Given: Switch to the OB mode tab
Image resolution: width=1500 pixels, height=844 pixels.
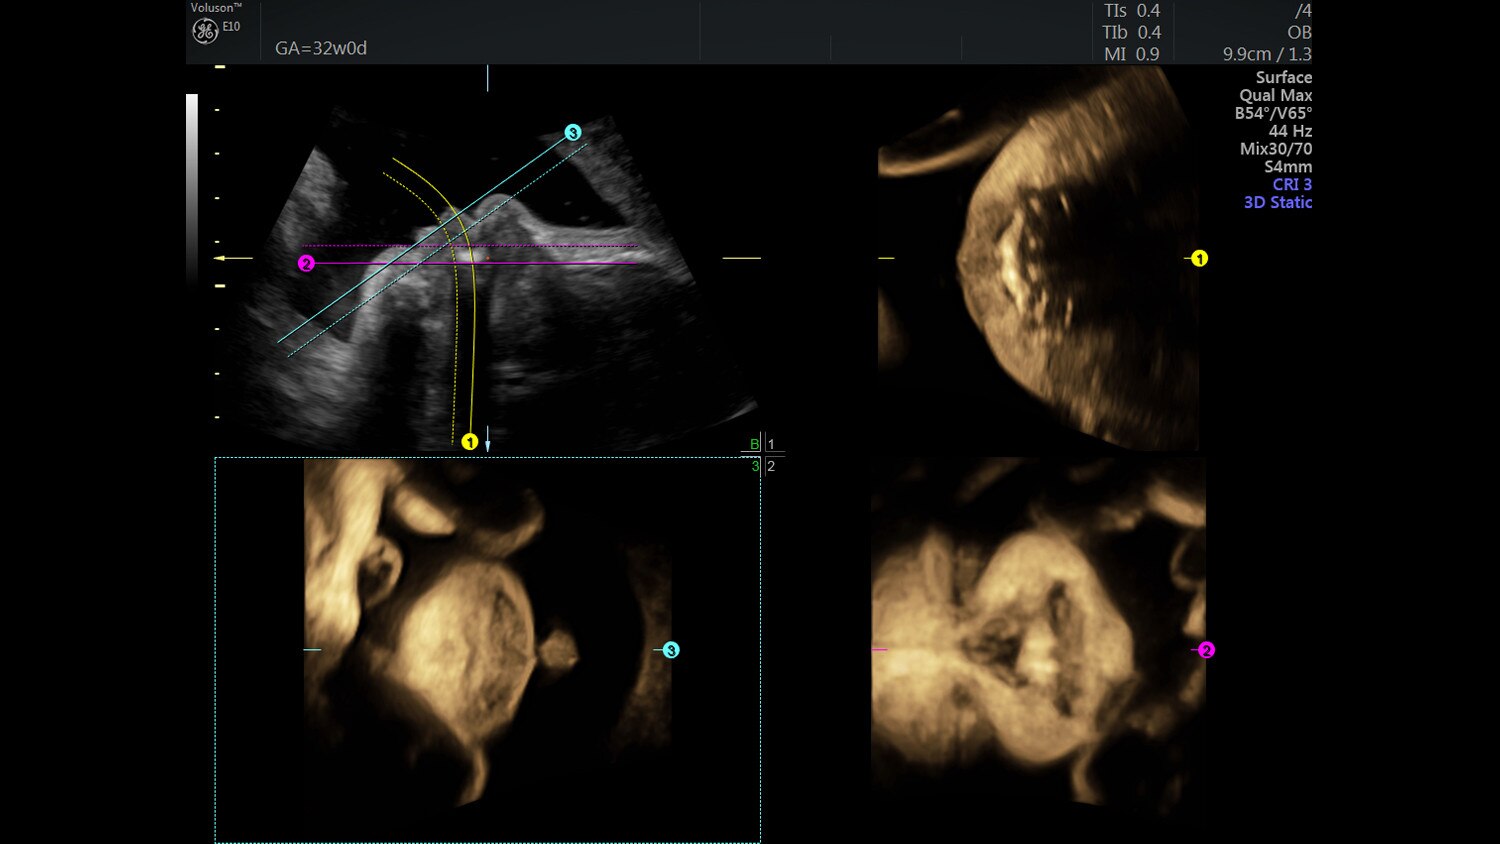Looking at the screenshot, I should (1299, 32).
